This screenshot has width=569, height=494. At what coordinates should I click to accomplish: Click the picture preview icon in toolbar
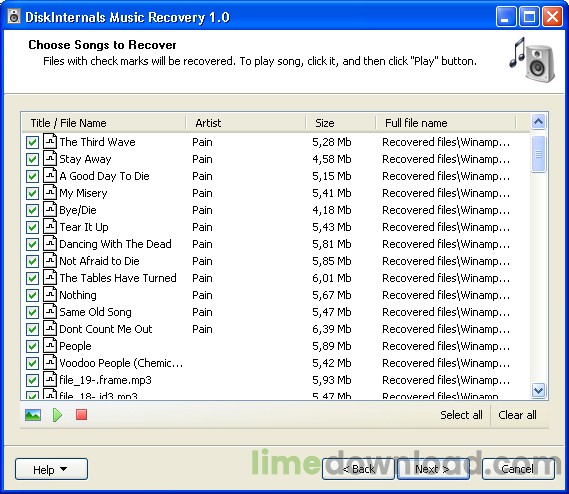[33, 415]
